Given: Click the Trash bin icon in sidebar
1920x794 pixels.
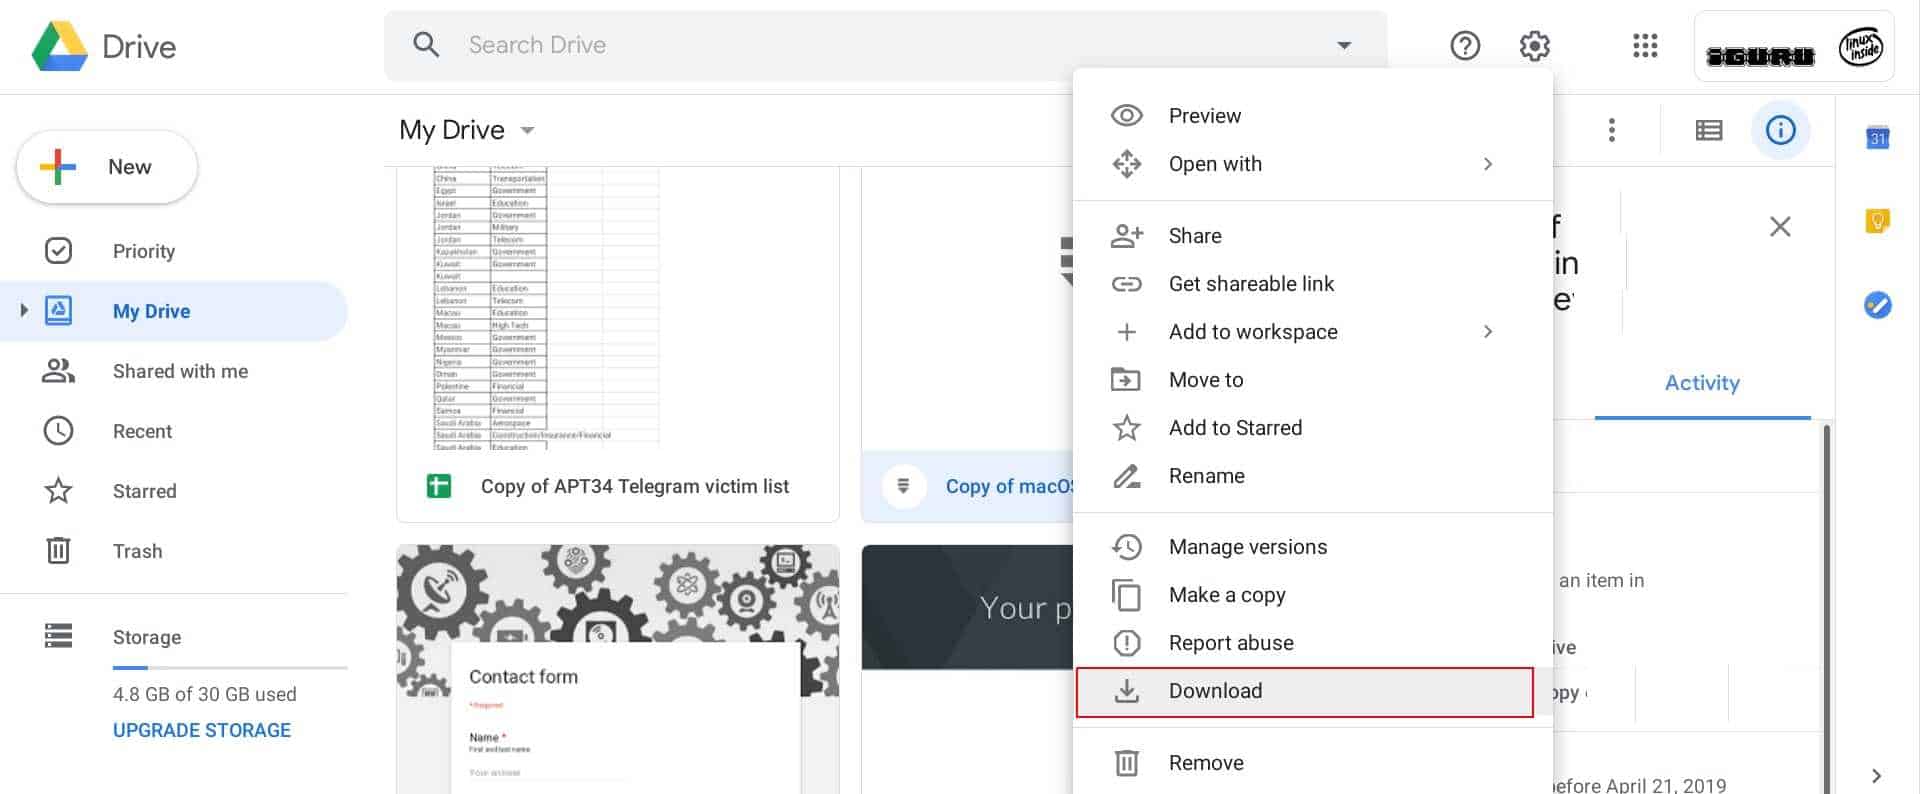Looking at the screenshot, I should click(59, 550).
